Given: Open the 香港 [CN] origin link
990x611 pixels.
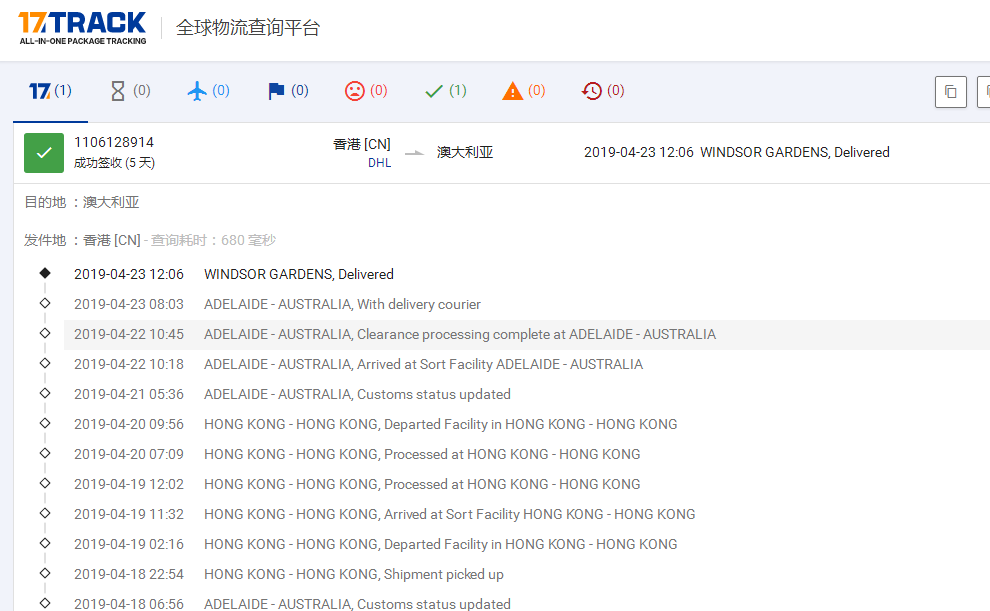Looking at the screenshot, I should point(362,144).
